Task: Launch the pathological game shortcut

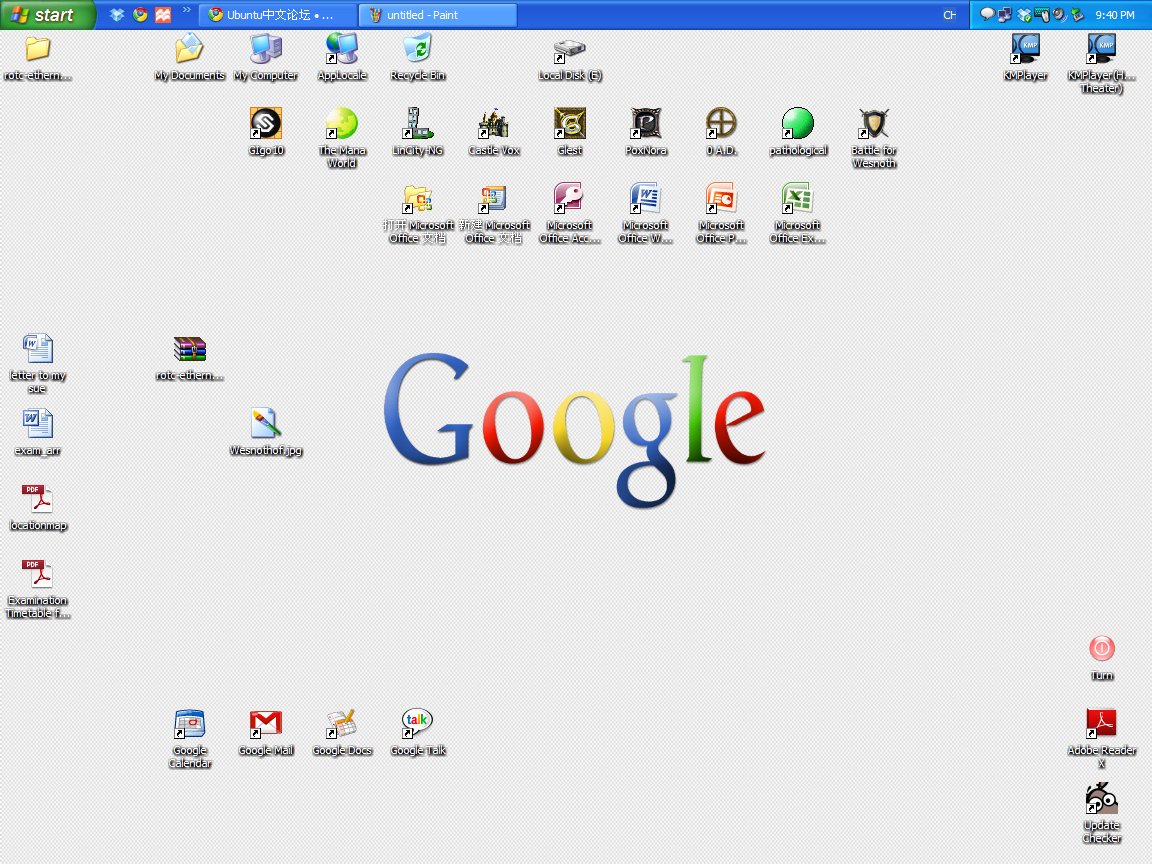Action: pos(798,123)
